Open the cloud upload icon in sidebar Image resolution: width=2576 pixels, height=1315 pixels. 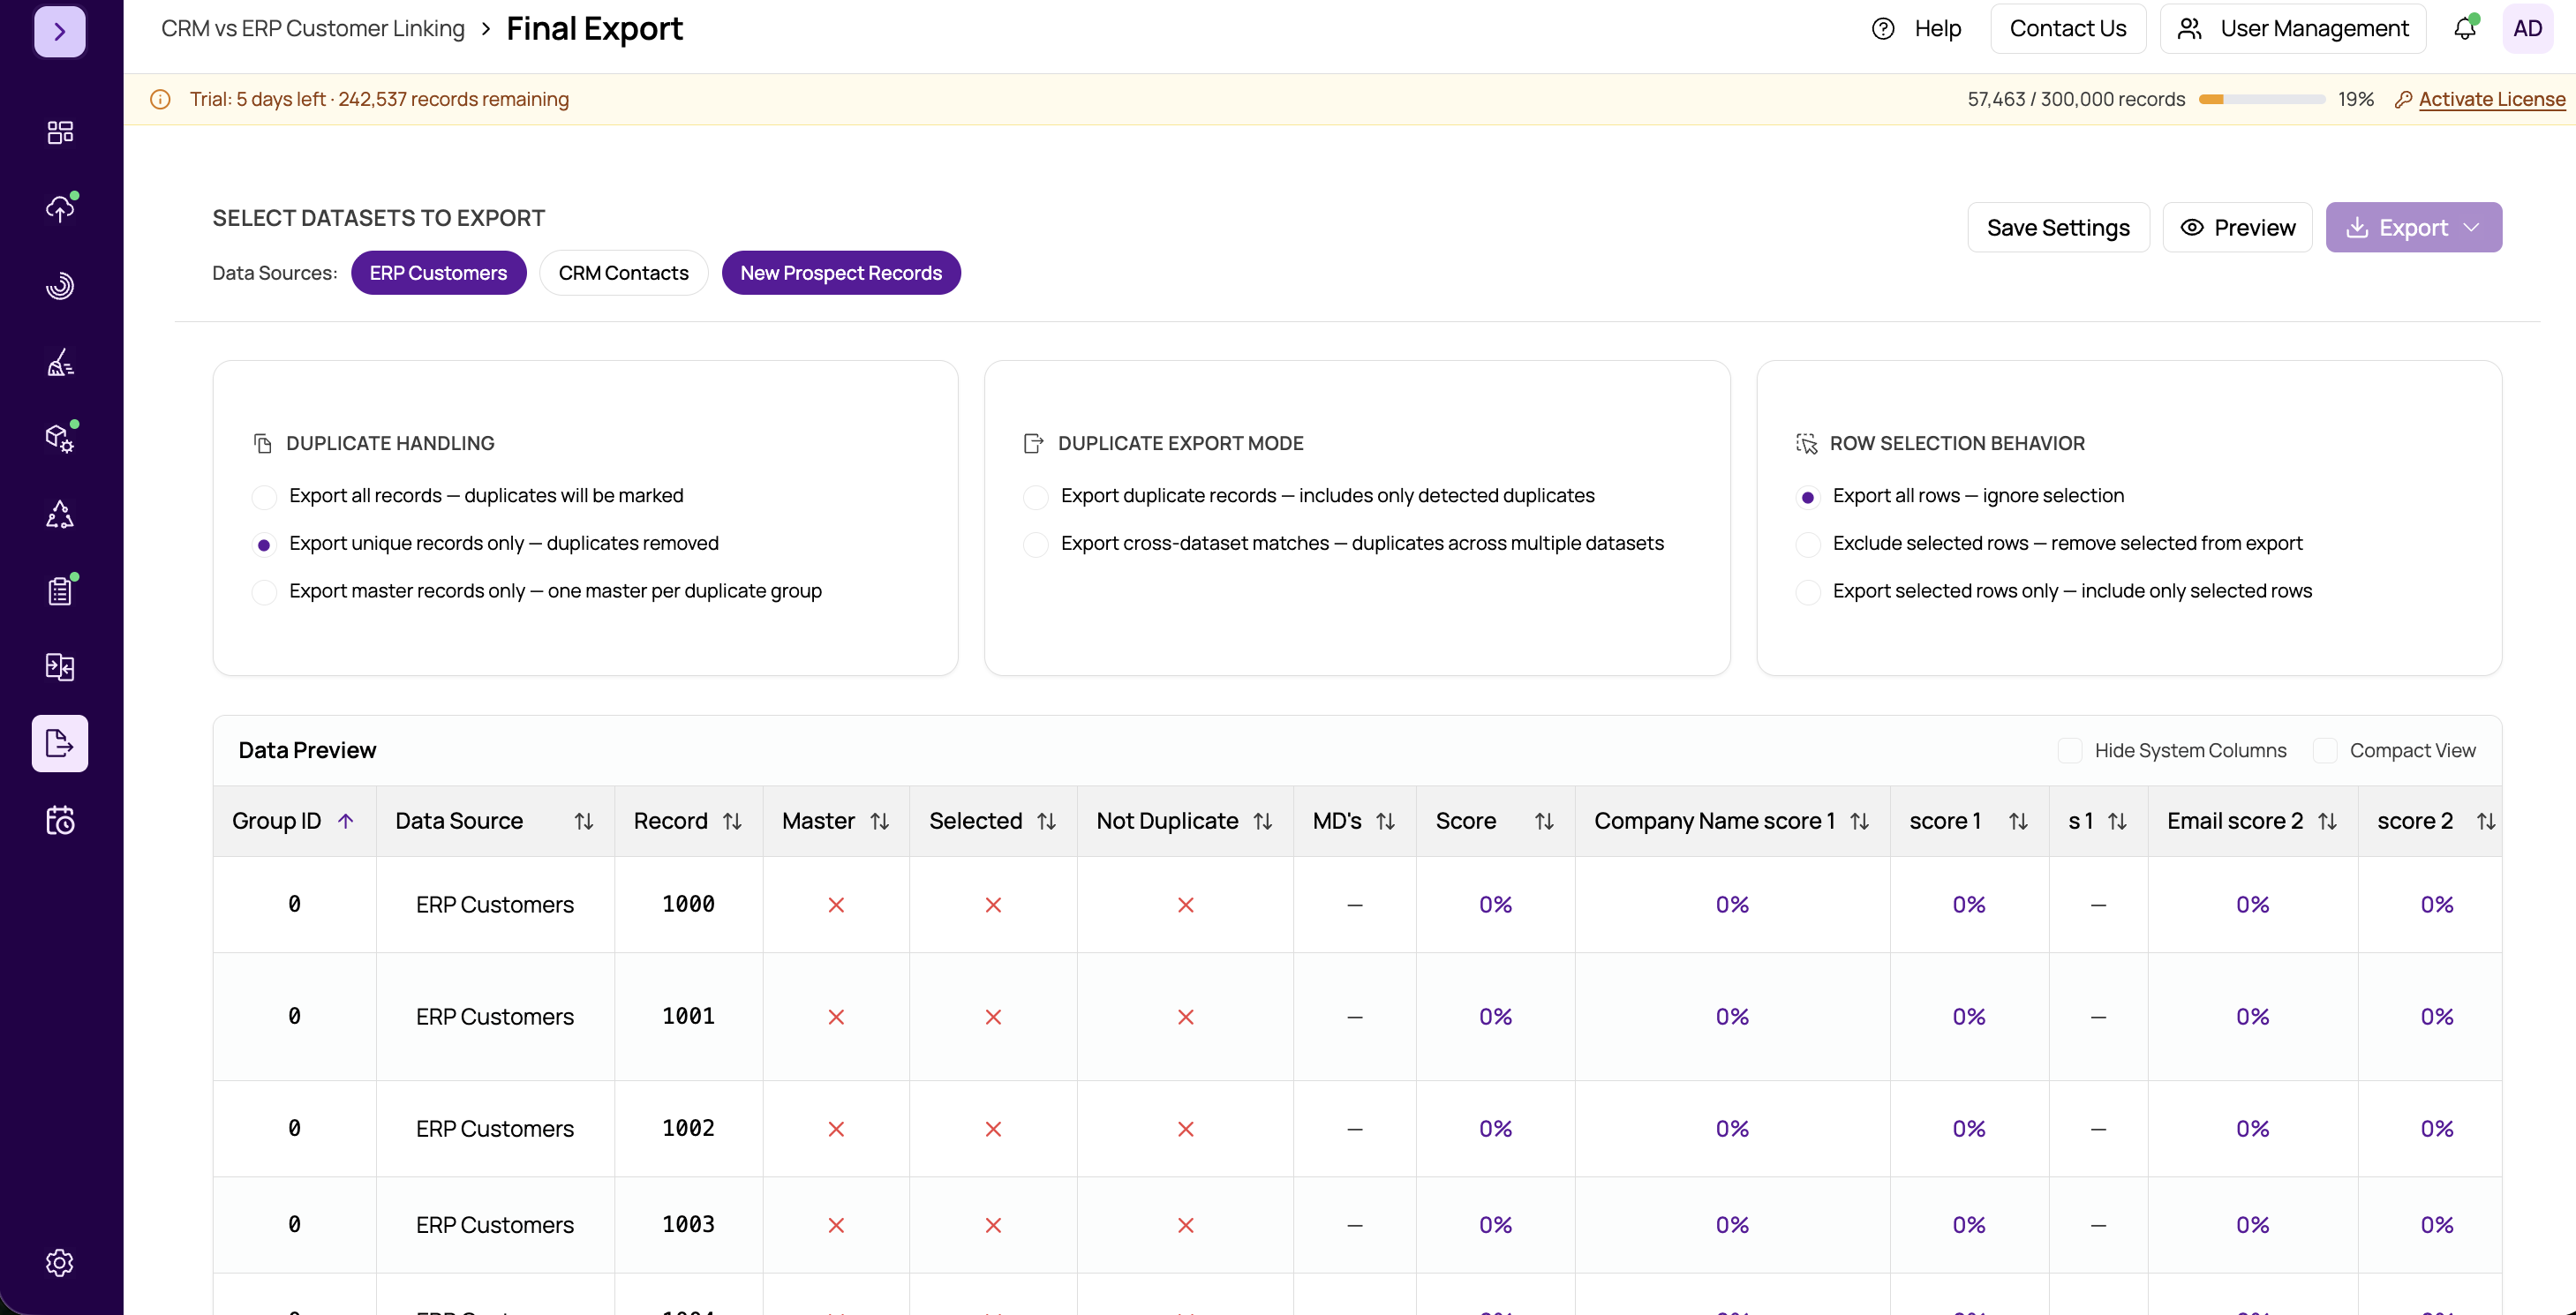coord(60,208)
